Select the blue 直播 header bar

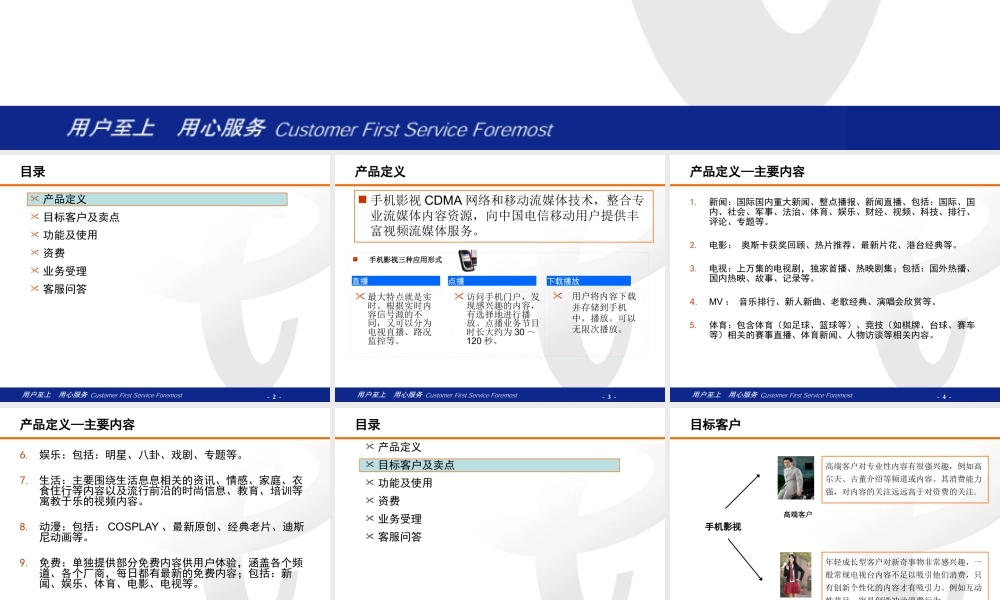(396, 281)
